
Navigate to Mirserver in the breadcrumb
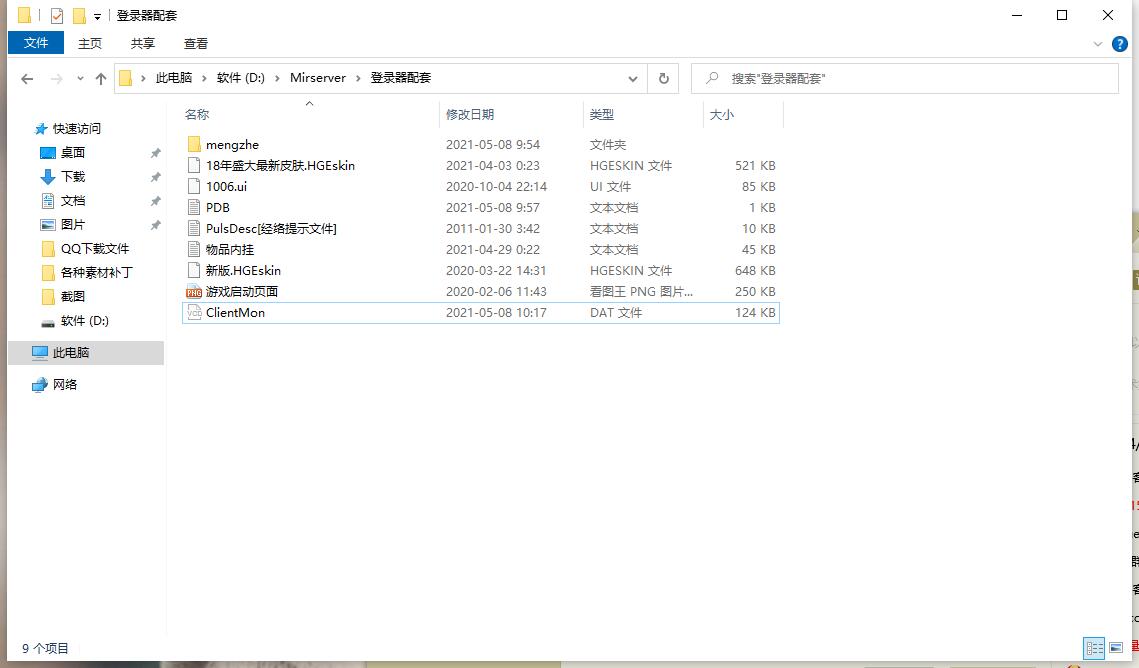point(317,78)
